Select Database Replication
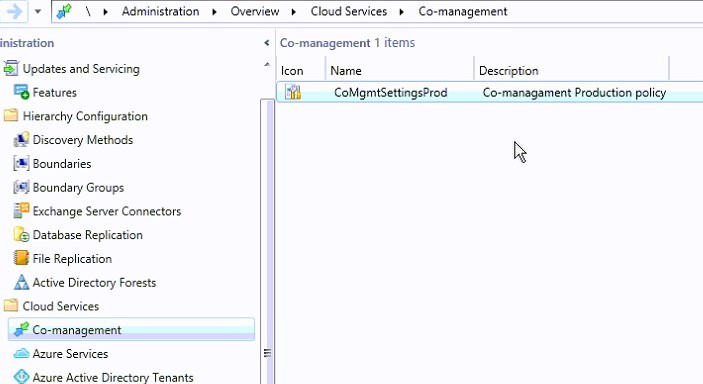 (x=87, y=235)
